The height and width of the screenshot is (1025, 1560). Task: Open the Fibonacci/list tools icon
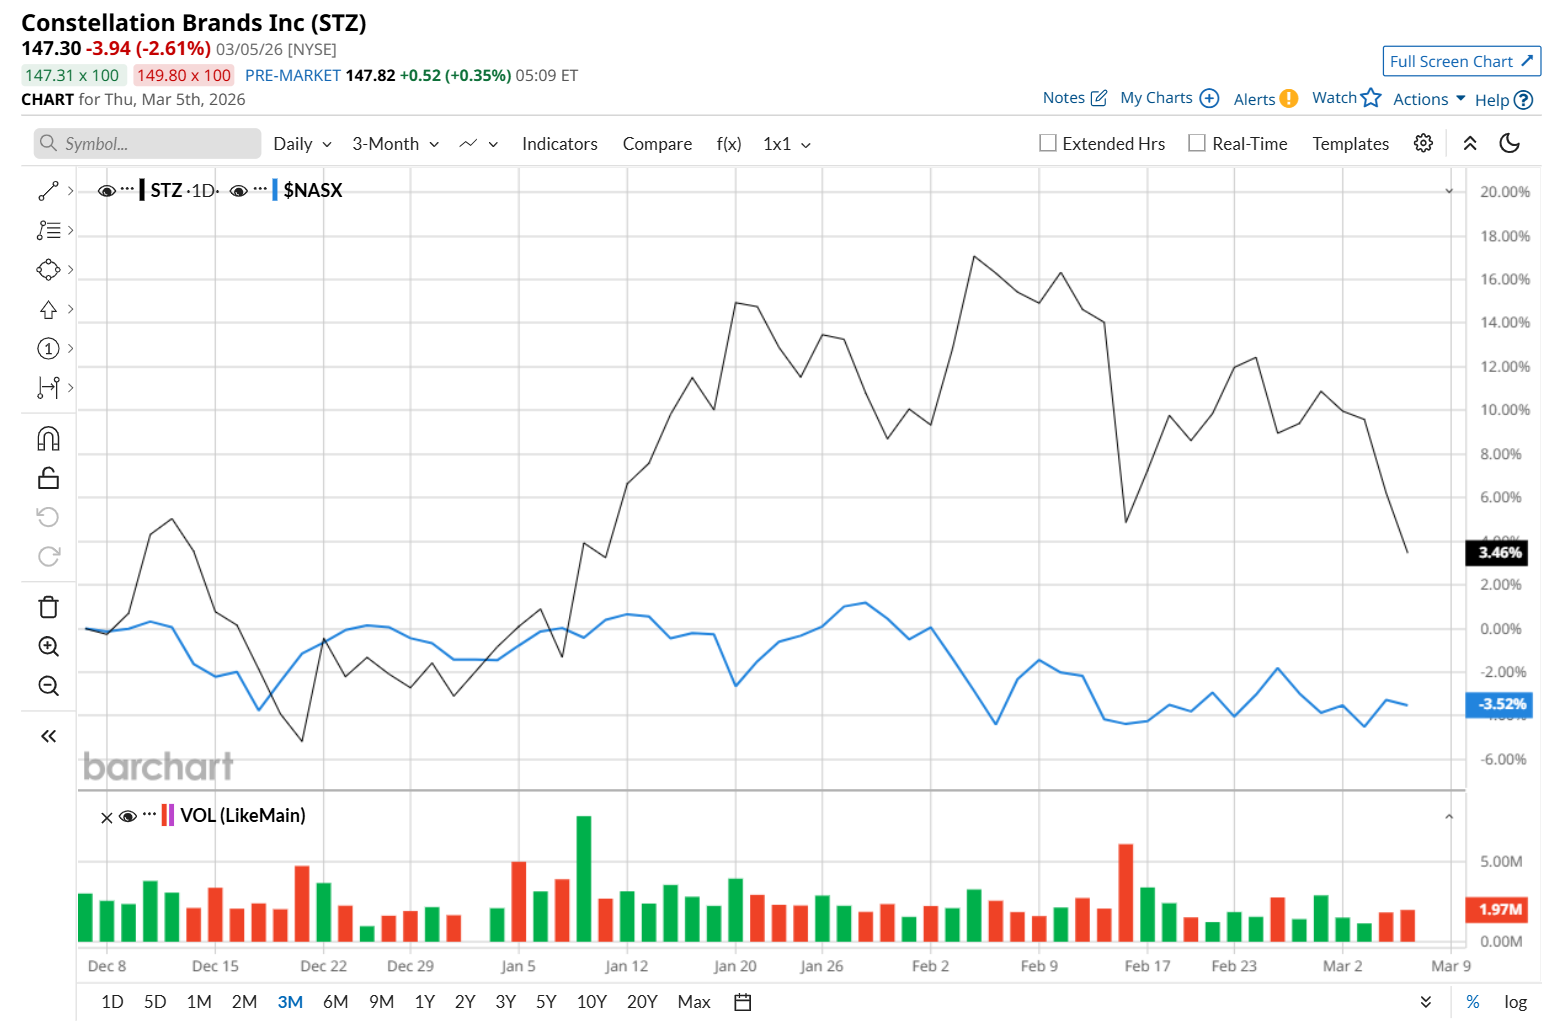pos(48,230)
